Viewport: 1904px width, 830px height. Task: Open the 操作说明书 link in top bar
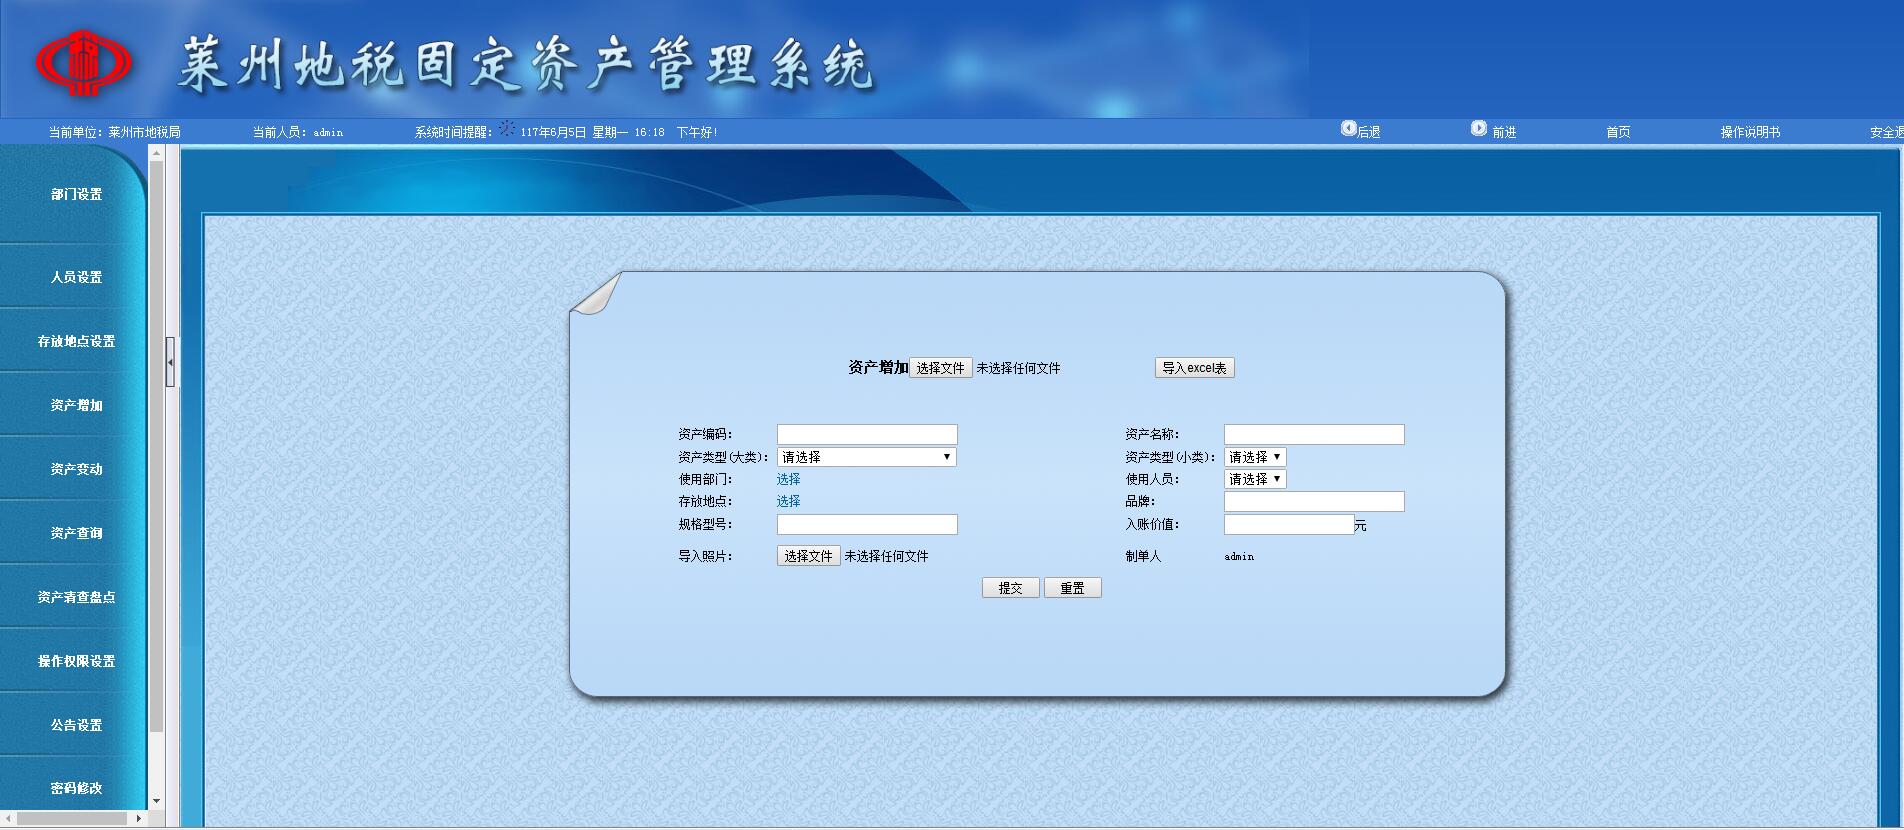pos(1749,132)
